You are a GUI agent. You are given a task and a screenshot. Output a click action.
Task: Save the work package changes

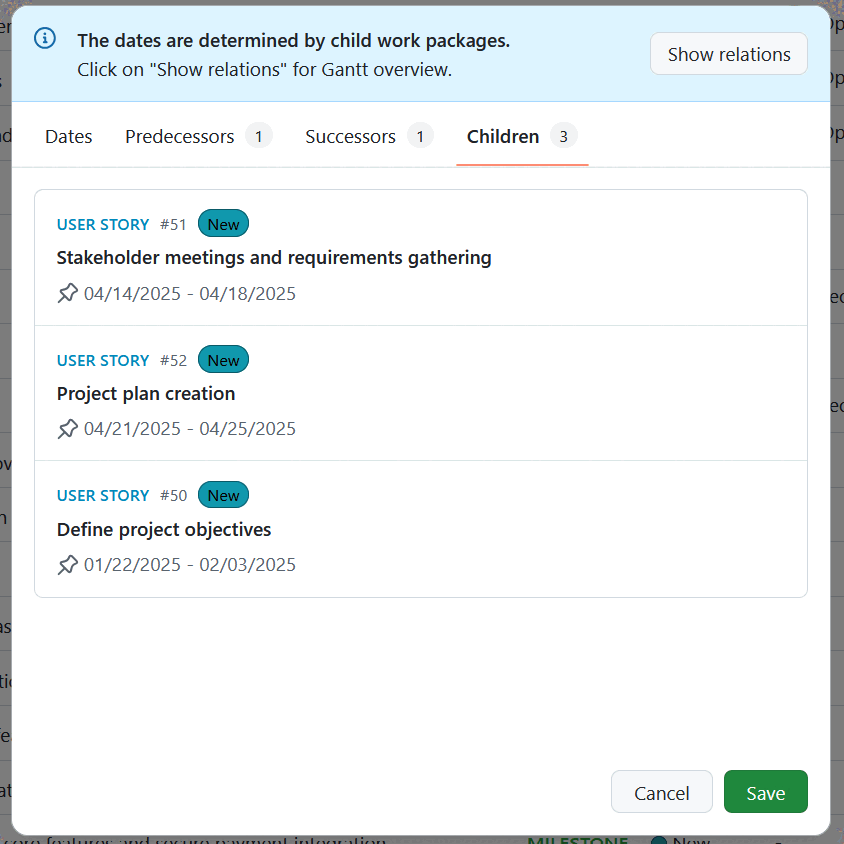[765, 791]
